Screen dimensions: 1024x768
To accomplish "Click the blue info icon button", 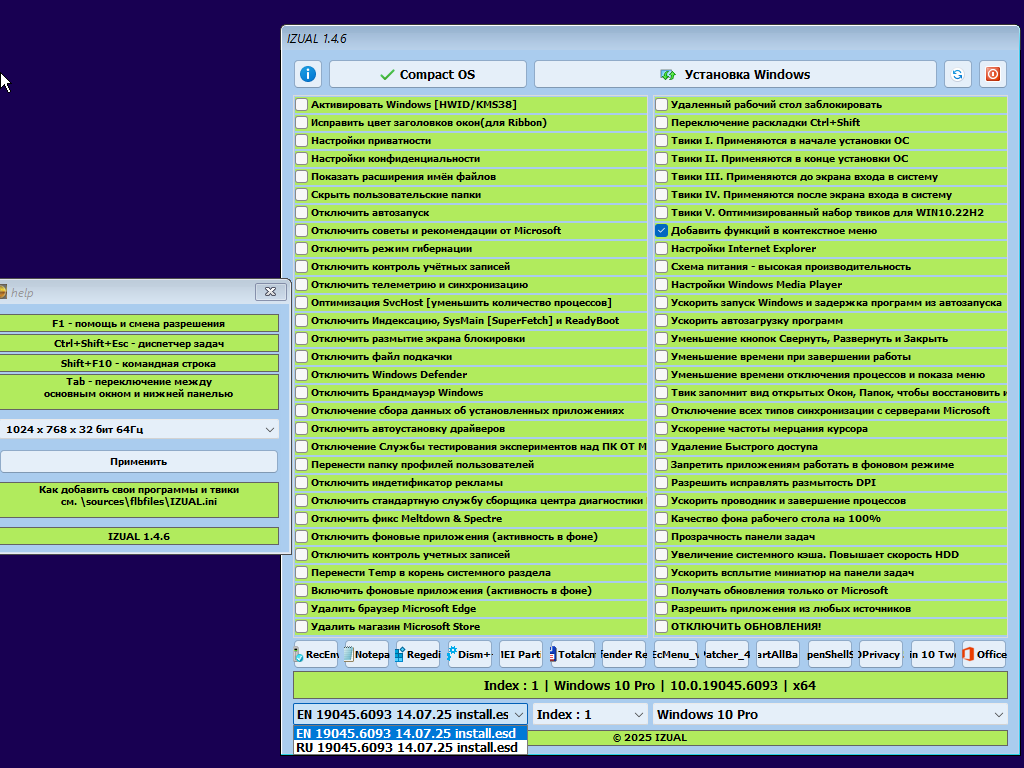I will (308, 74).
